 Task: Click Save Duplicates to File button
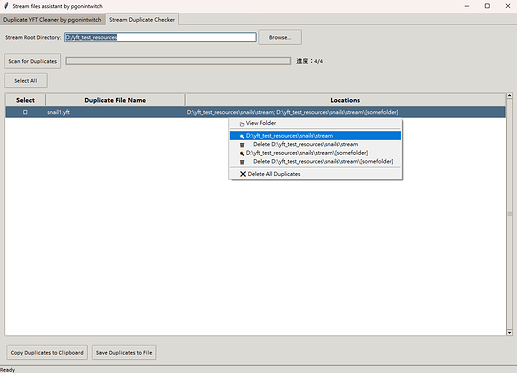tap(124, 353)
